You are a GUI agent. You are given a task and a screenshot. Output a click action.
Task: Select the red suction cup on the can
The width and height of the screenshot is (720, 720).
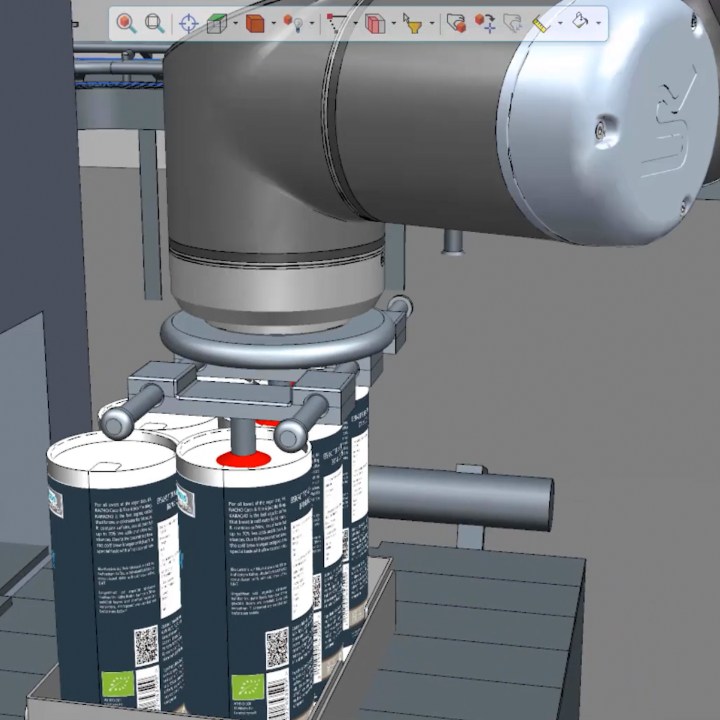(243, 459)
